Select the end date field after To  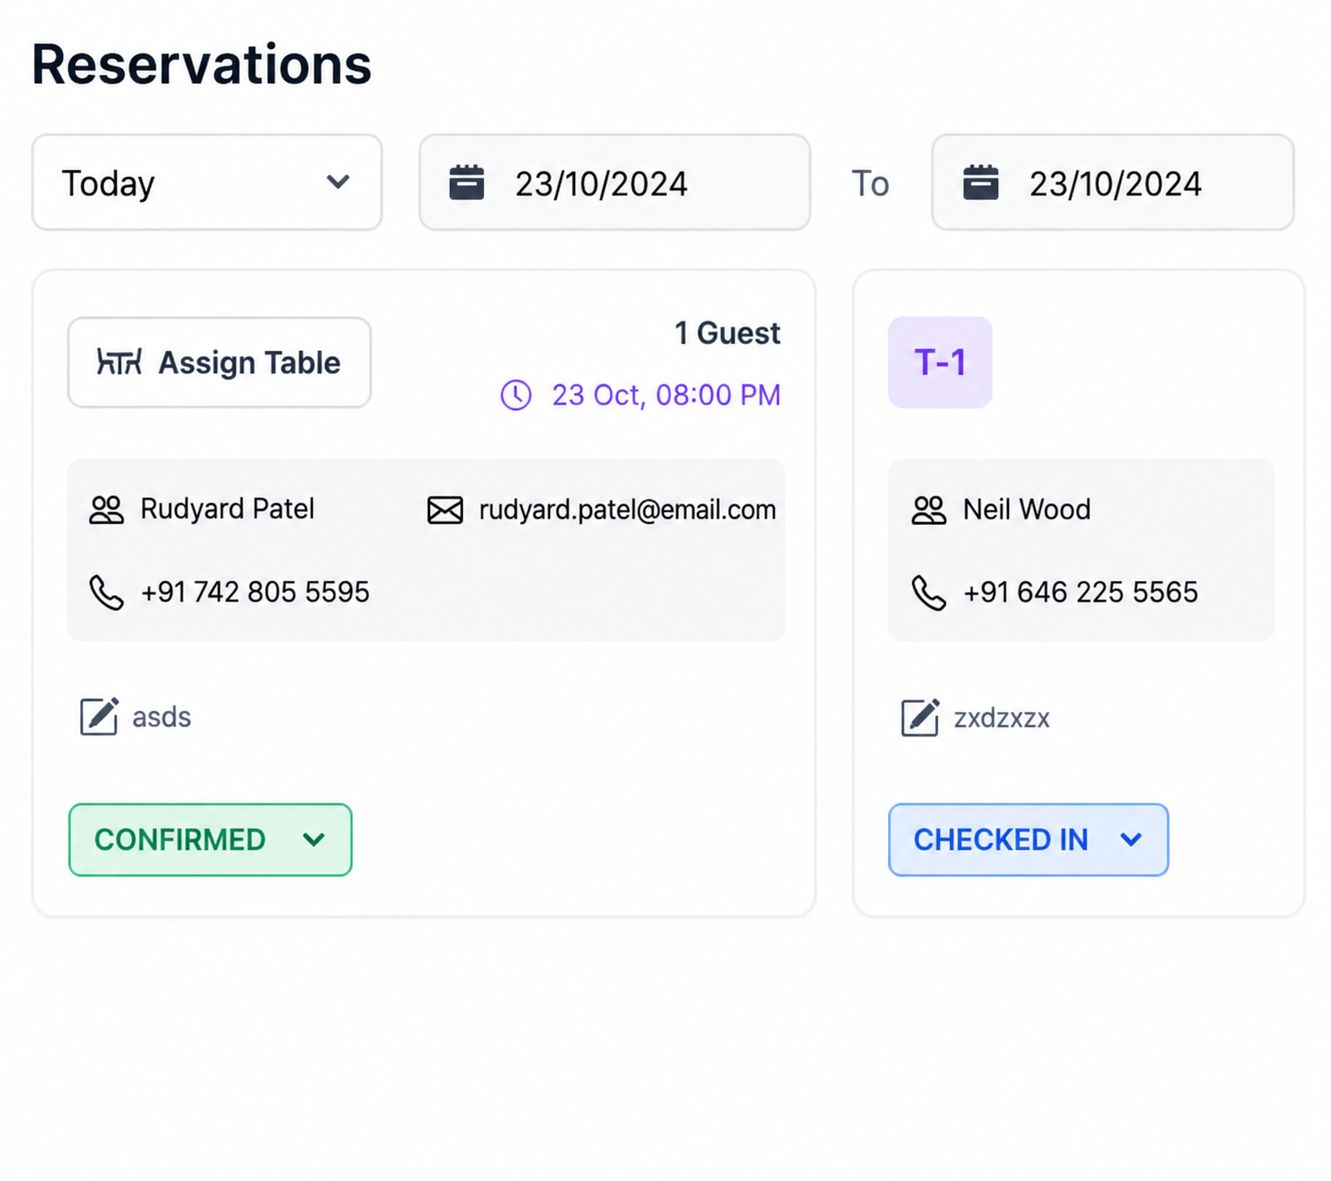point(1112,183)
